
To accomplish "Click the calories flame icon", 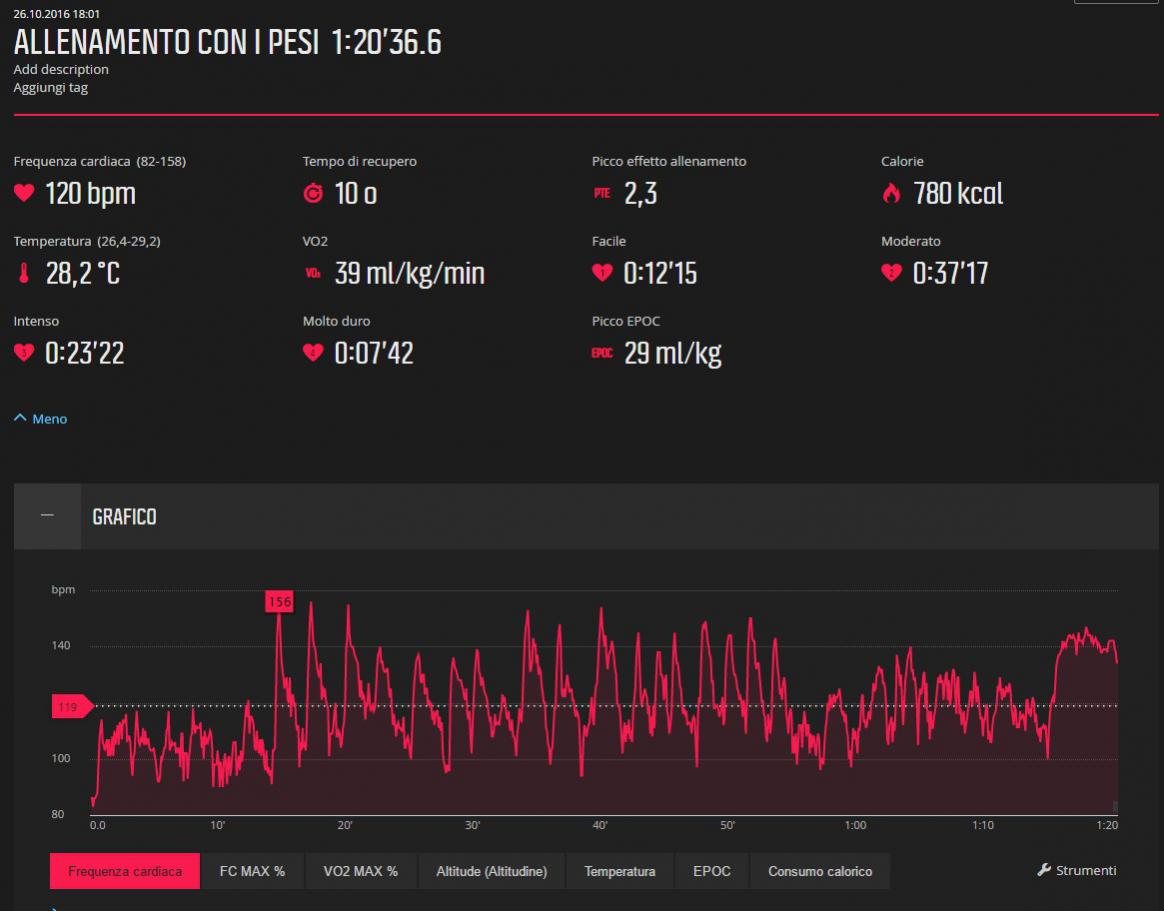I will pyautogui.click(x=891, y=193).
